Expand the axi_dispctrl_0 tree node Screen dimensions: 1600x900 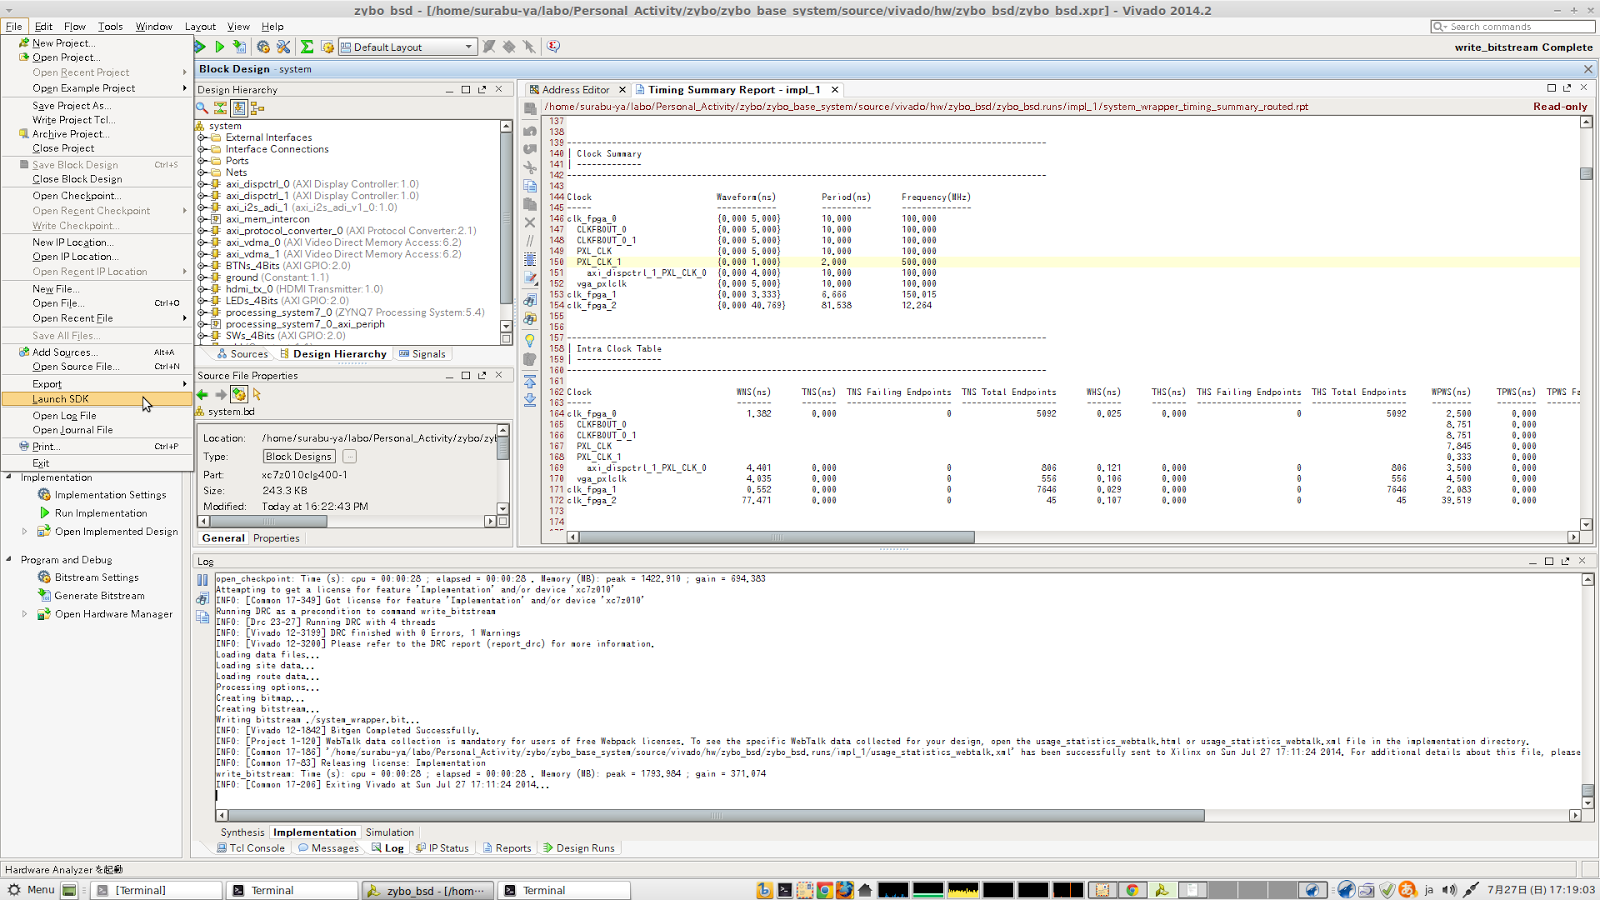tap(203, 184)
